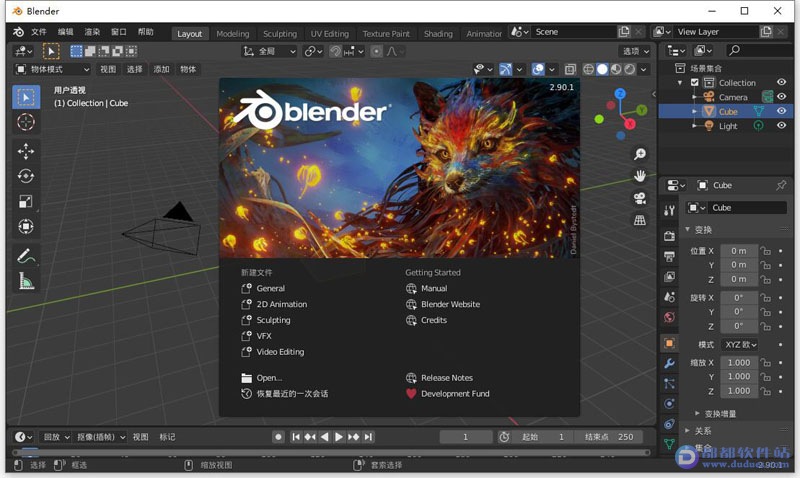Expand the Collection tree item

point(680,83)
